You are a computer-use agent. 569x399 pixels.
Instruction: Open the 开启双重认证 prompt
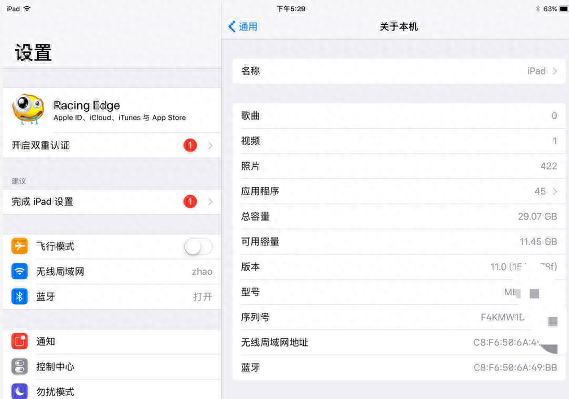point(112,145)
